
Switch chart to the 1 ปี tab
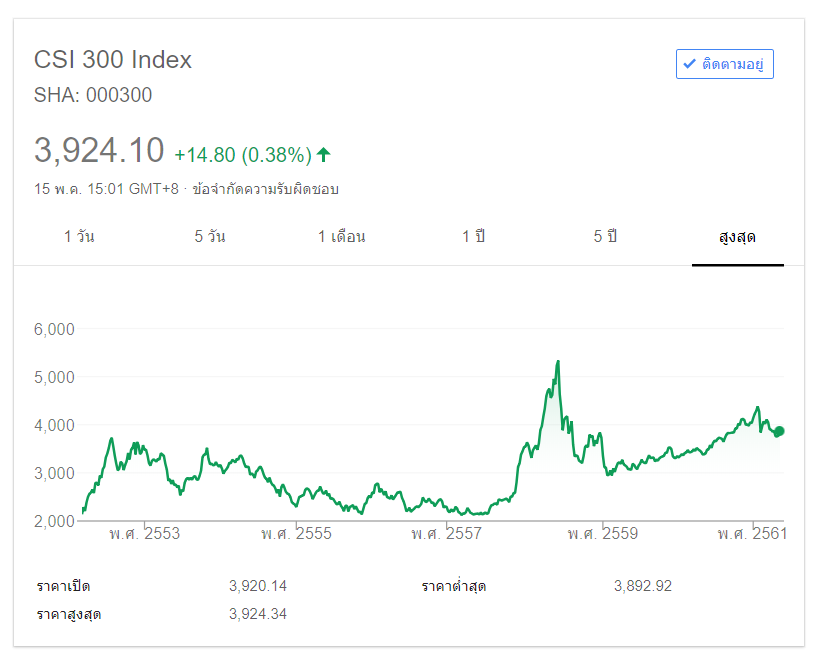(473, 237)
